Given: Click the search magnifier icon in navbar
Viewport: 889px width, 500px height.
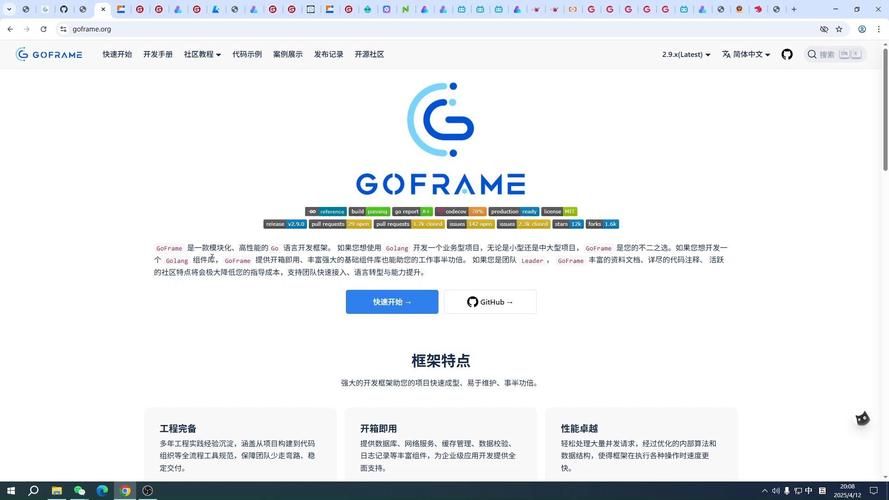Looking at the screenshot, I should point(812,54).
